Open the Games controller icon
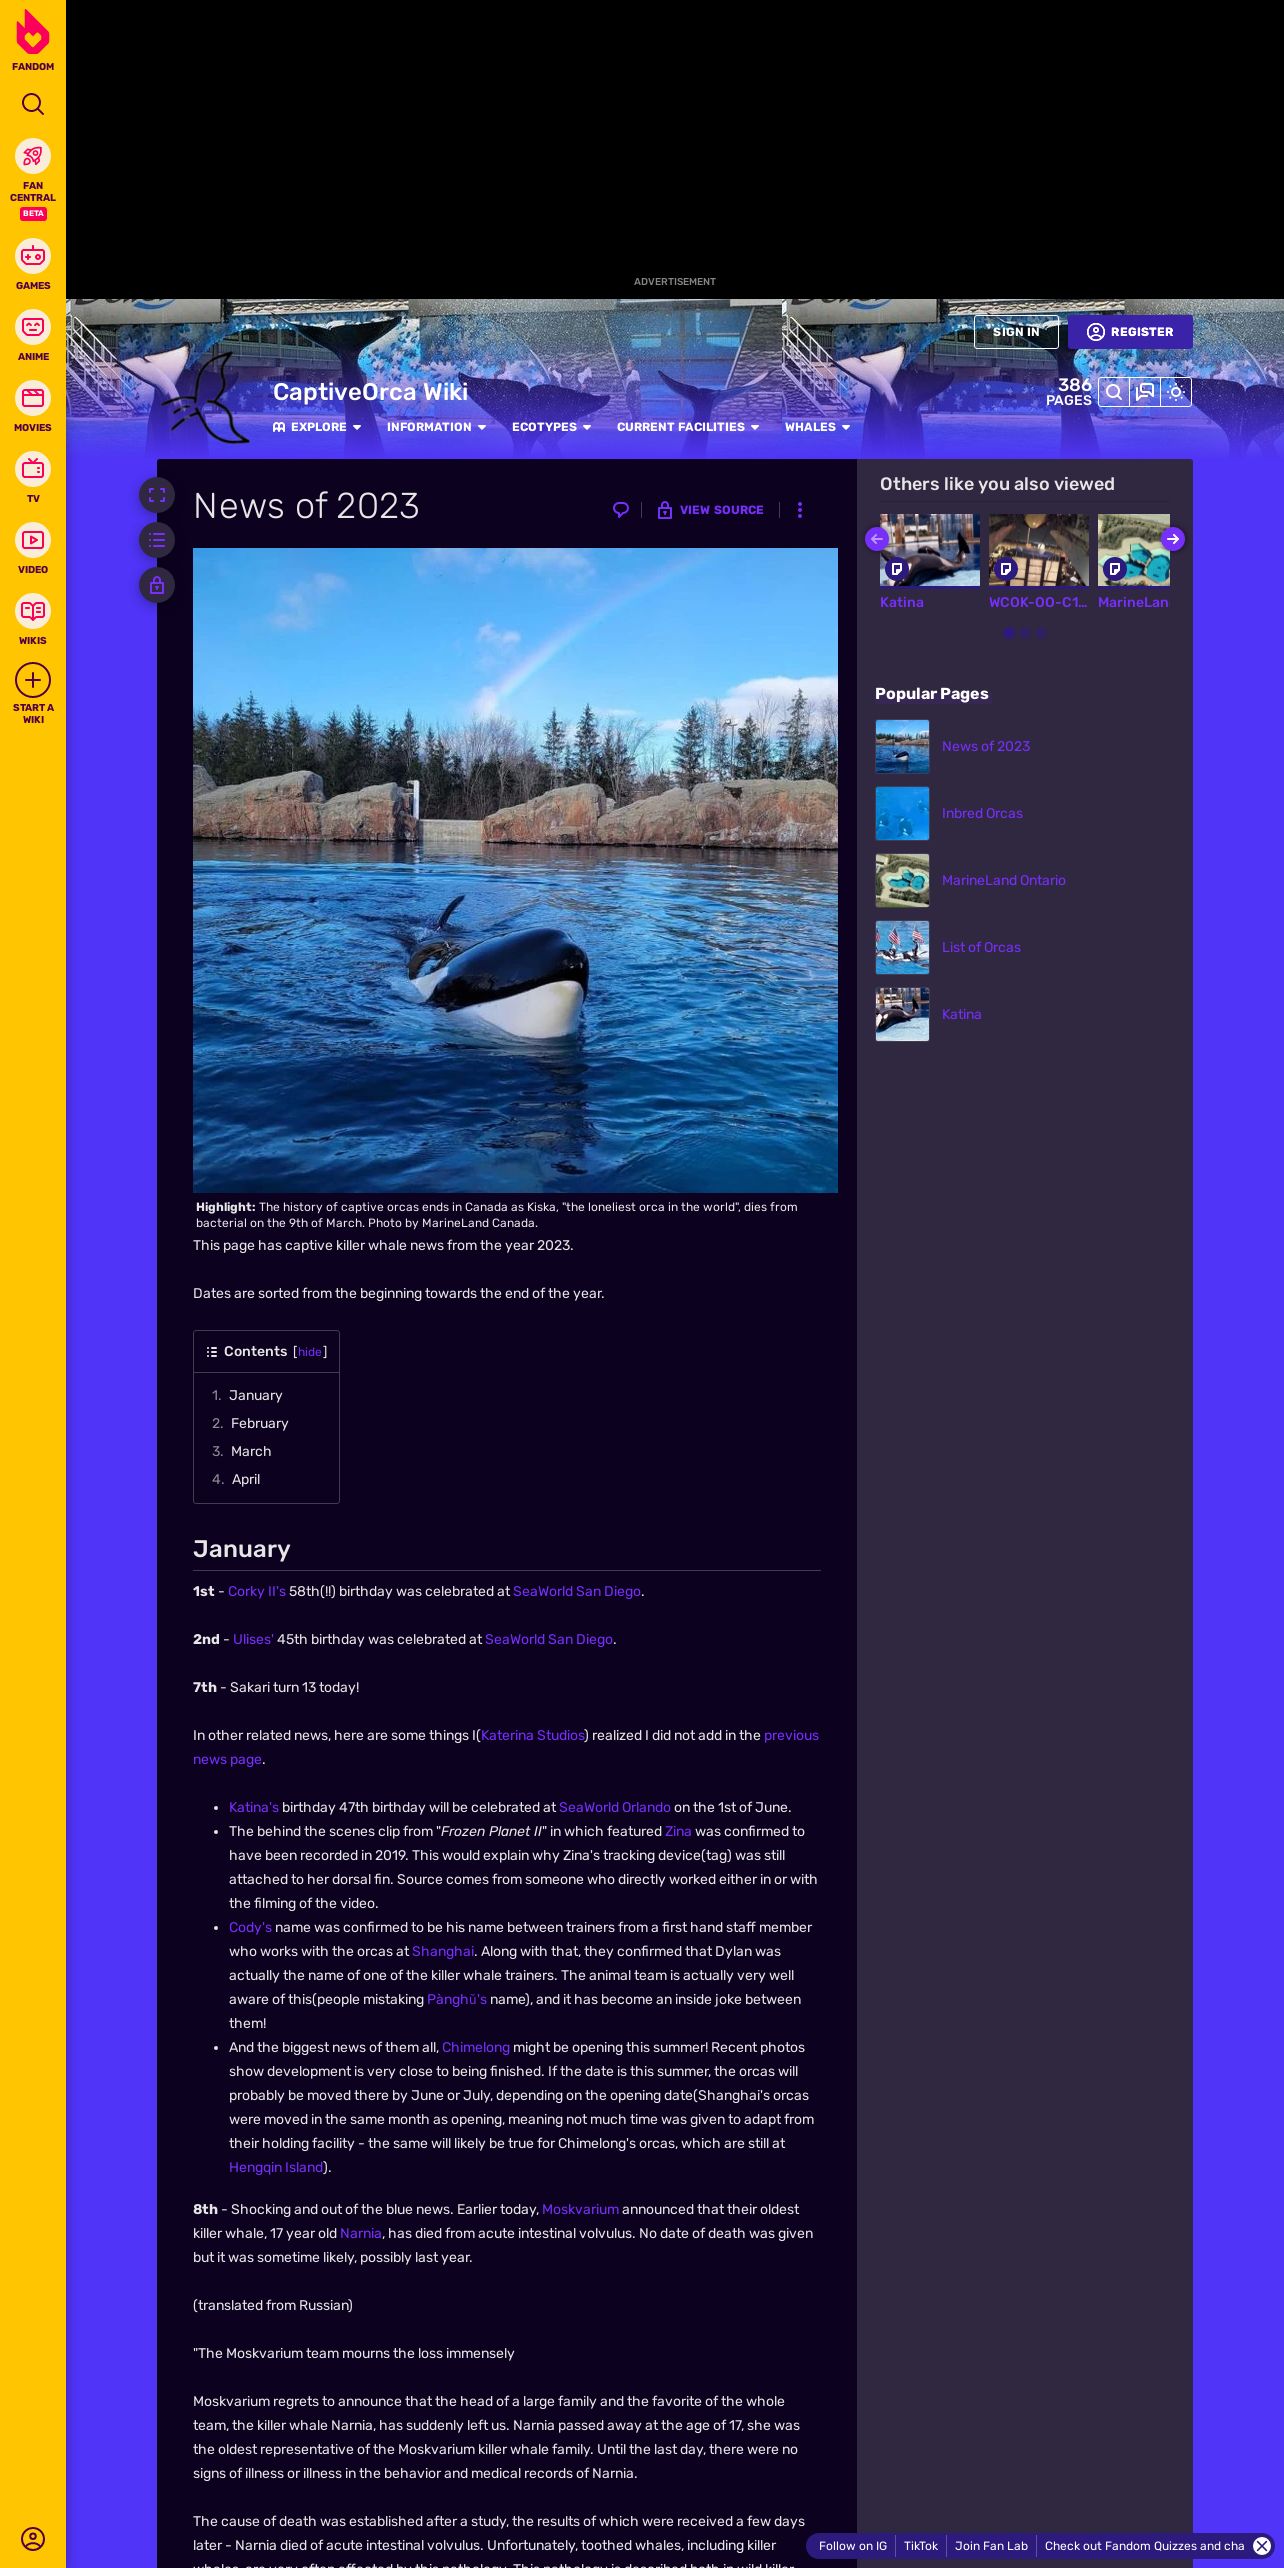The height and width of the screenshot is (2568, 1284). [x=33, y=256]
